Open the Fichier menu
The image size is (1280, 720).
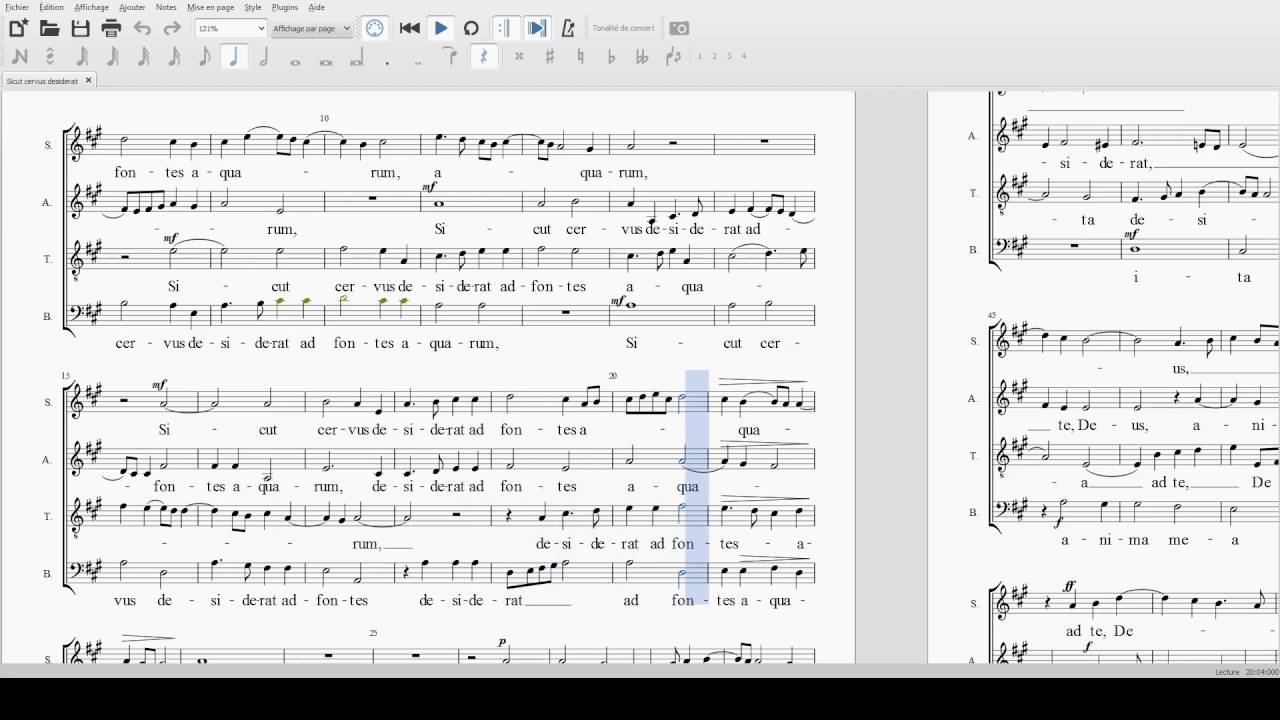point(17,7)
